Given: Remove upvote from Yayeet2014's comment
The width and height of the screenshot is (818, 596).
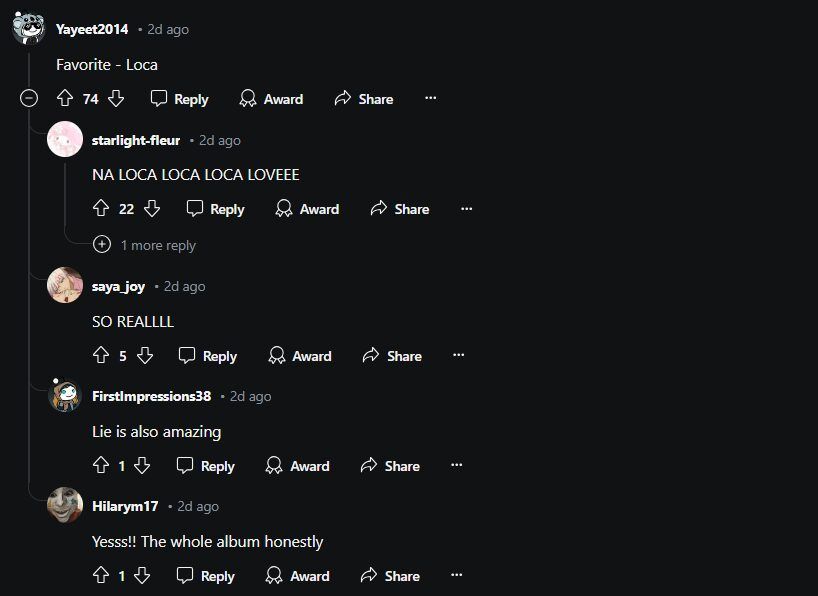Looking at the screenshot, I should (x=63, y=99).
